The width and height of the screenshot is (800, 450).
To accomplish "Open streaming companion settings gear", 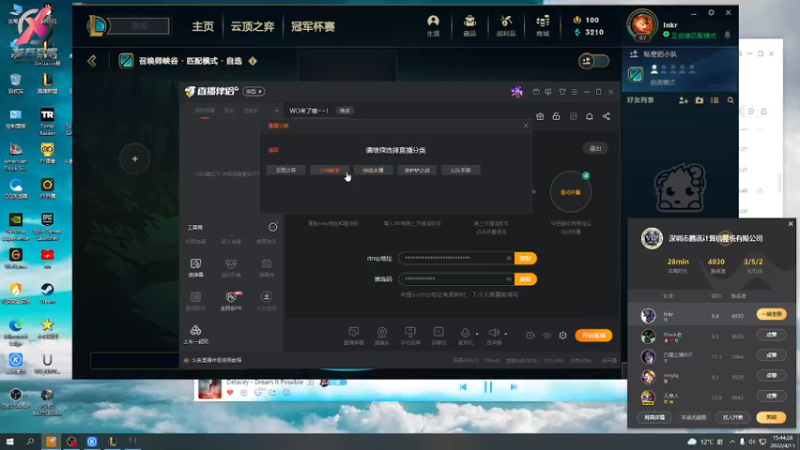I will tap(563, 335).
